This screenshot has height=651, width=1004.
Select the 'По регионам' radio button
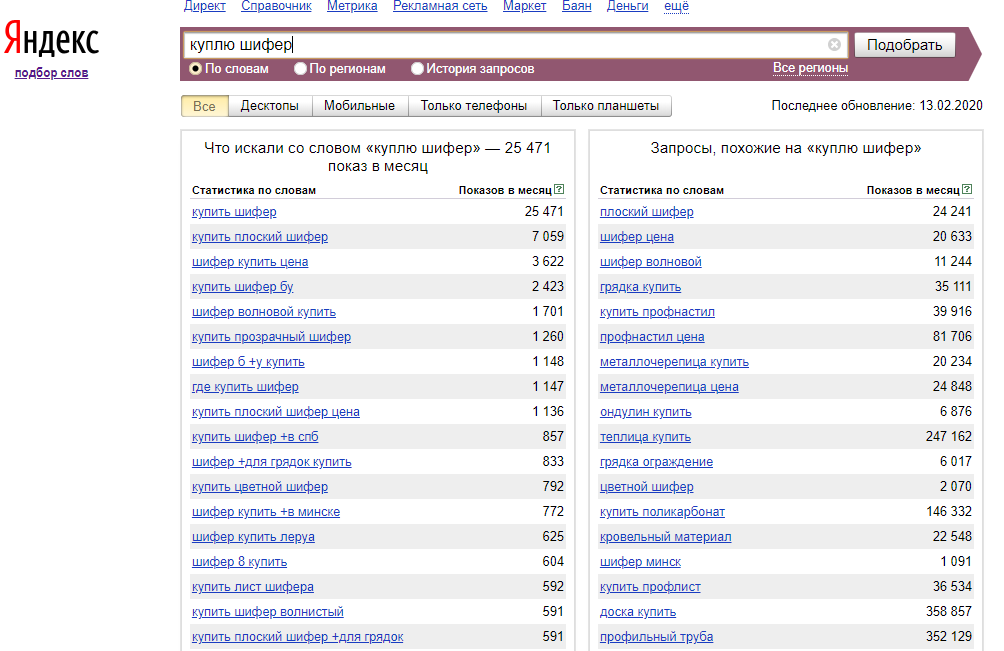(300, 68)
